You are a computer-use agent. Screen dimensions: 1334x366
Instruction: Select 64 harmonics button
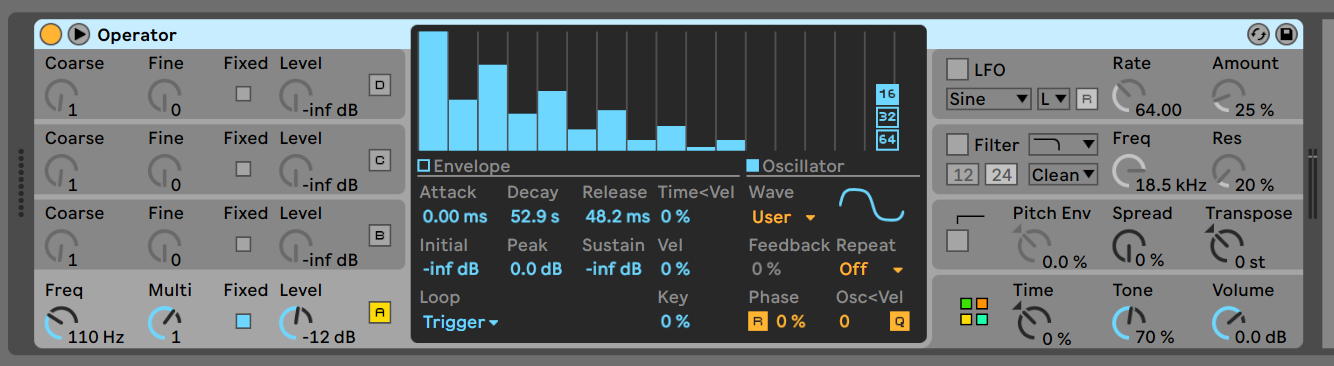886,139
